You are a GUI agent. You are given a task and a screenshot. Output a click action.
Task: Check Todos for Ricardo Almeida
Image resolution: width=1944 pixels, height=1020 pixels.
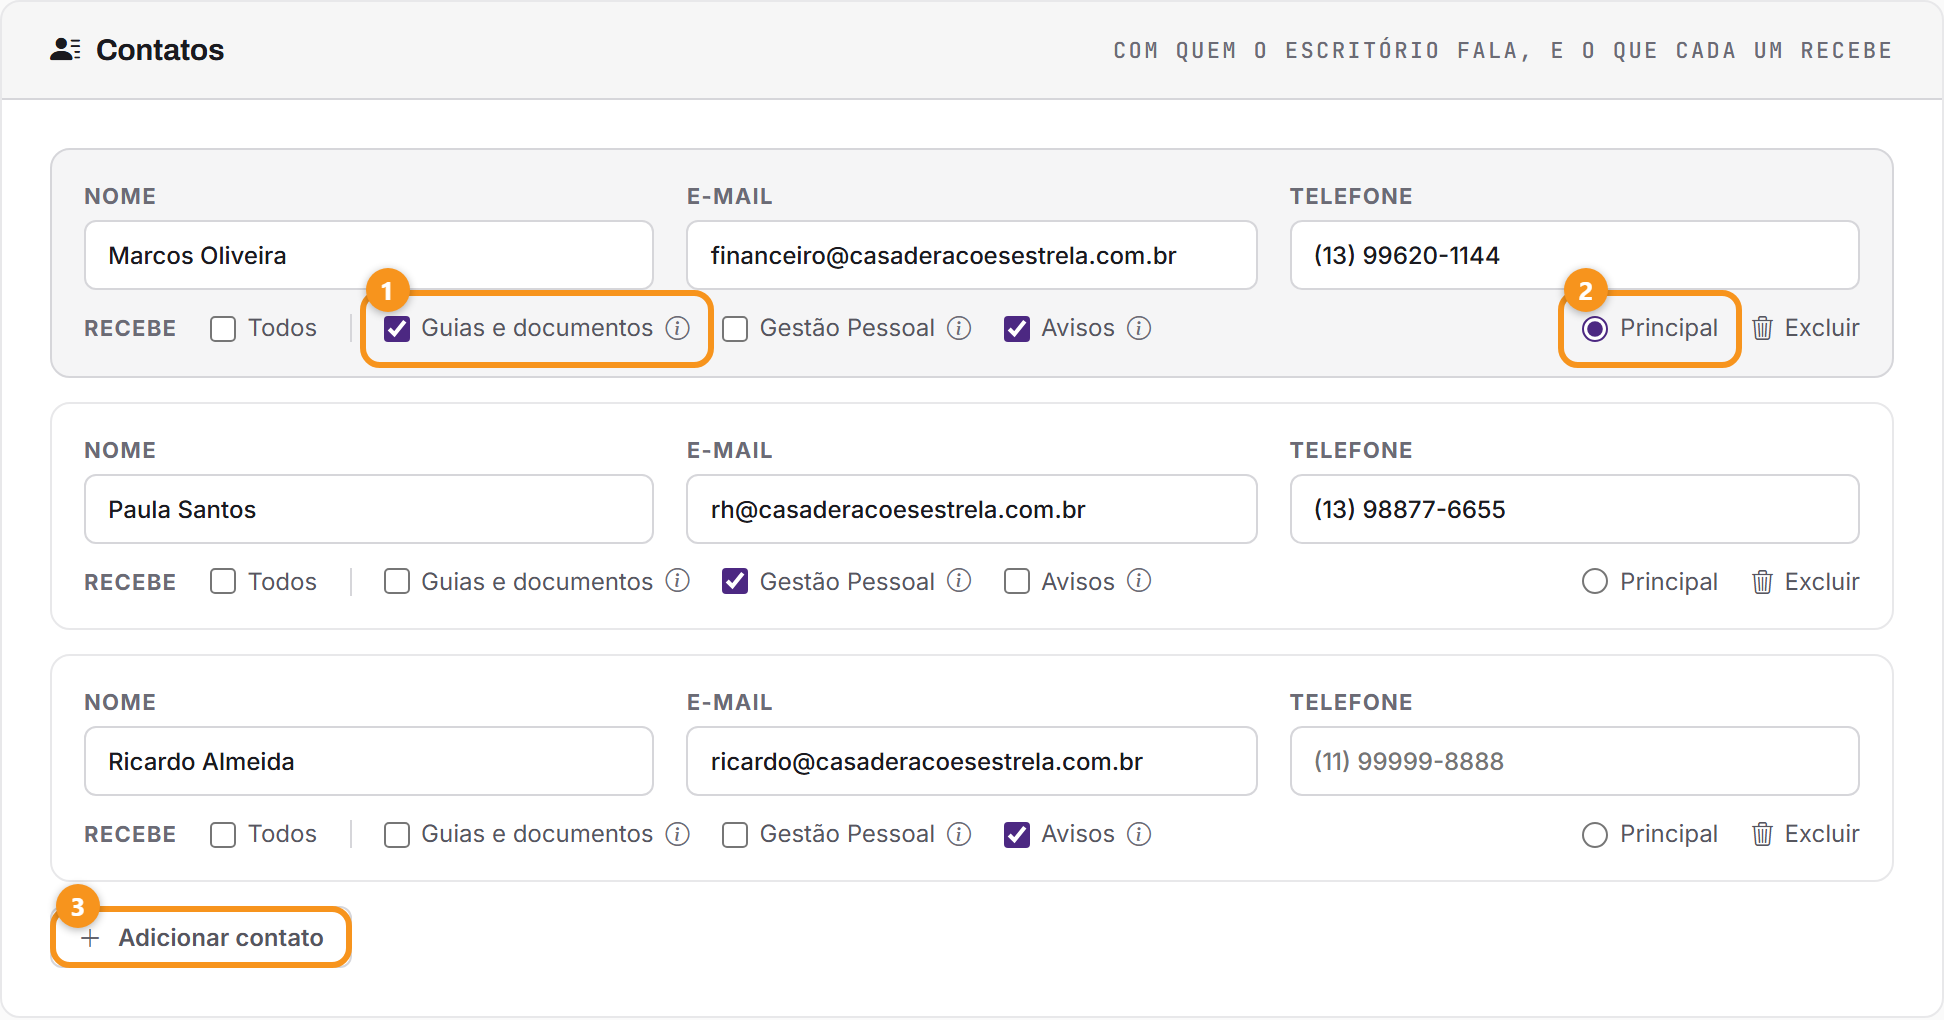point(223,835)
